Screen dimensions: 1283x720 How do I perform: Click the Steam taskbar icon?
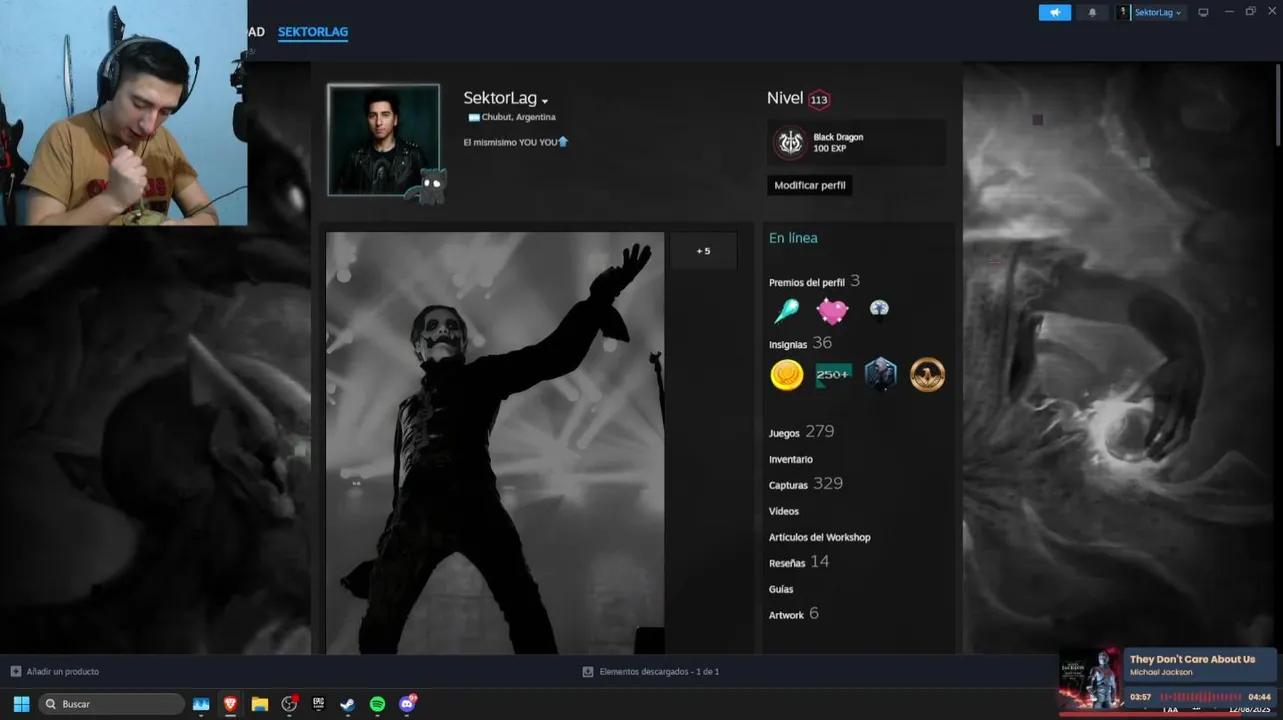[347, 704]
